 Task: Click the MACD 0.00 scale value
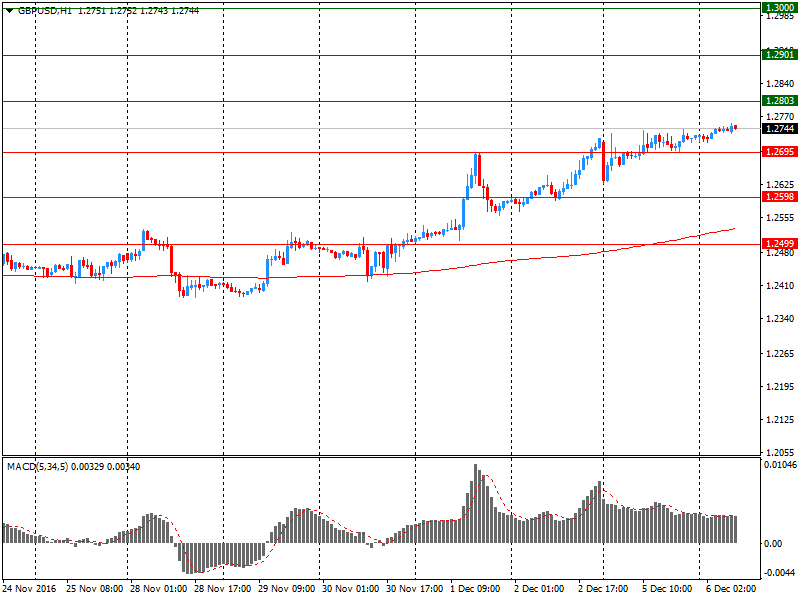(x=773, y=544)
